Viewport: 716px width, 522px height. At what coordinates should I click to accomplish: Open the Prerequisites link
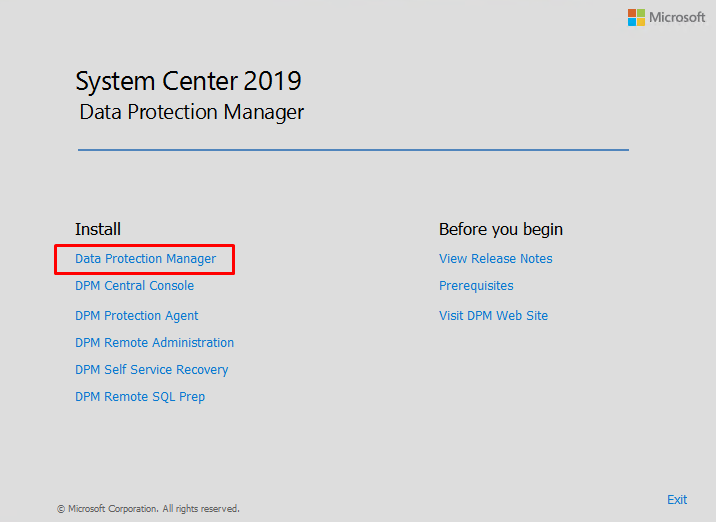476,285
